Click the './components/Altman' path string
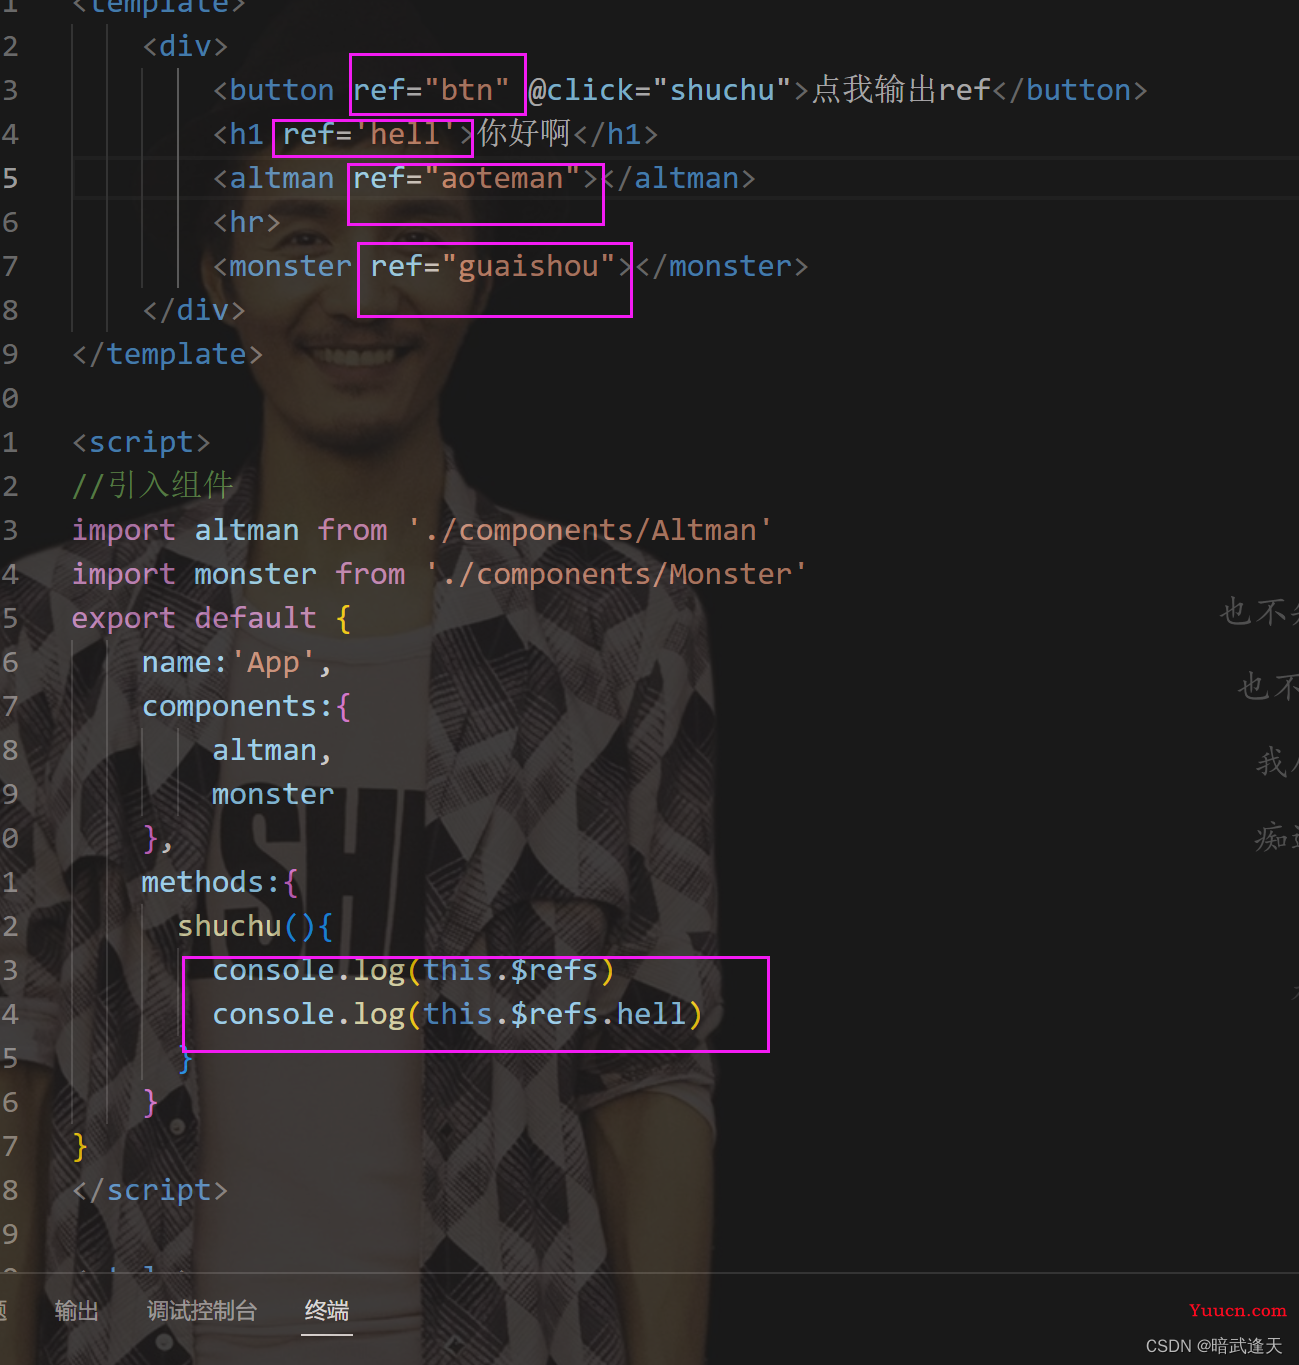The height and width of the screenshot is (1365, 1299). click(x=590, y=530)
